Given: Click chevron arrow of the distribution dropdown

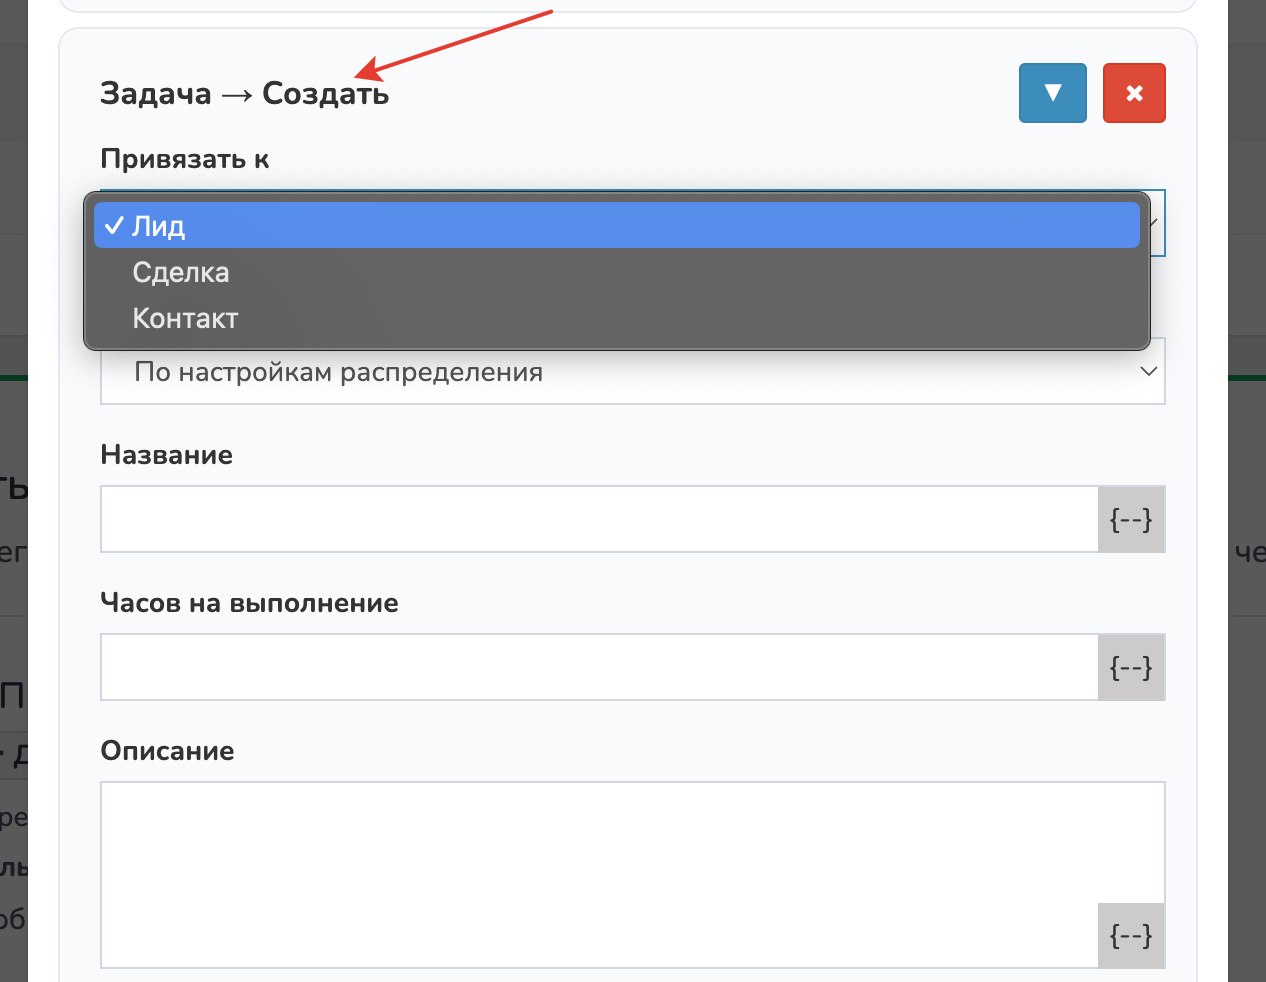Looking at the screenshot, I should [x=1149, y=372].
